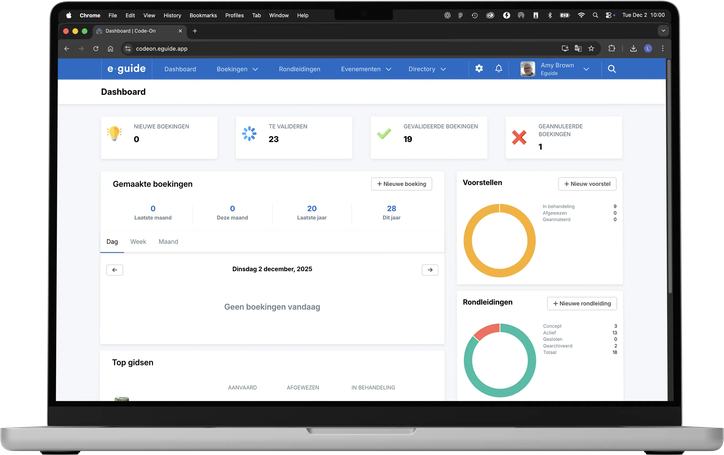Open the Profiles menu in menu bar
Viewport: 724px width, 455px height.
click(235, 15)
